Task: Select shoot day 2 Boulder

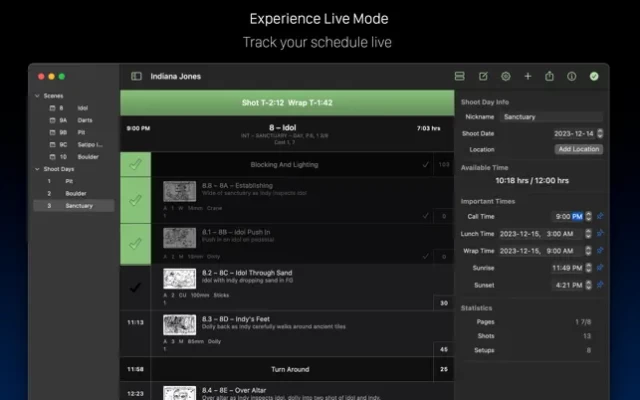Action: 76,193
